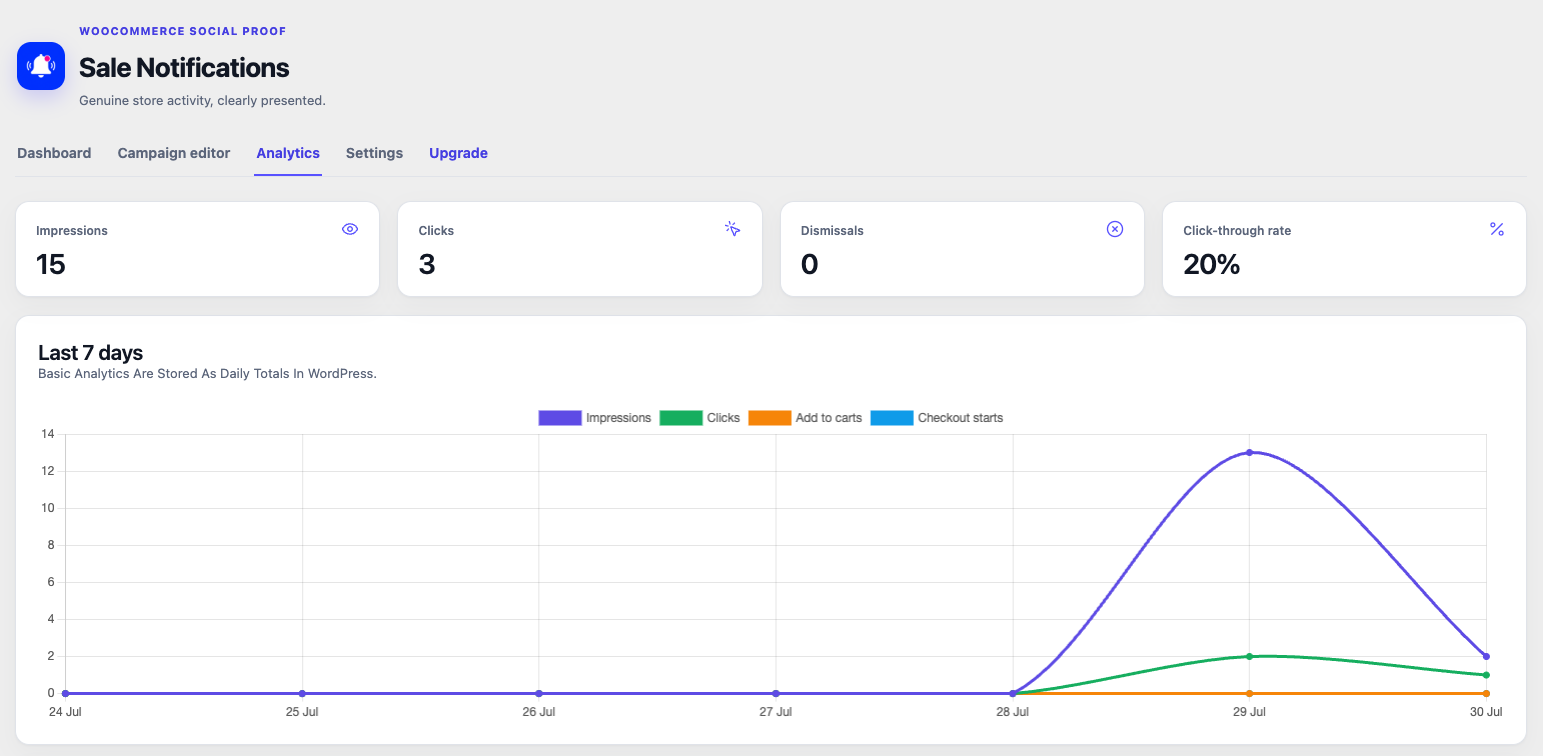
Task: Click the green Clicks data point on 30 Jul
Action: pyautogui.click(x=1486, y=675)
